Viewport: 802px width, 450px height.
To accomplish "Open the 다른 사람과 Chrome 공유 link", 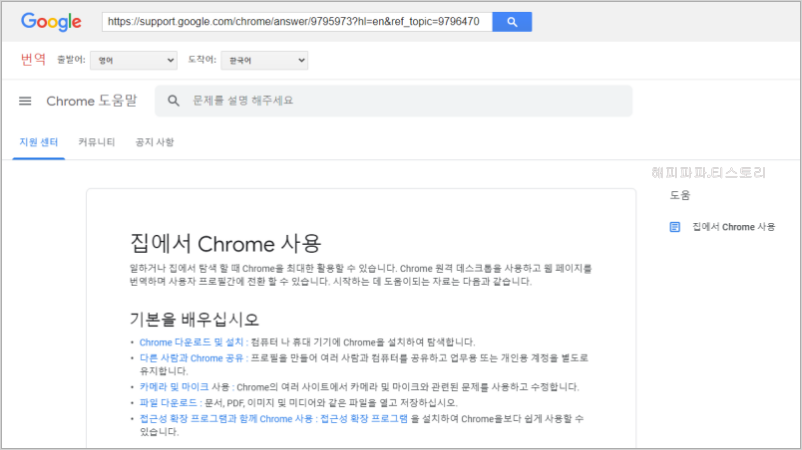I will click(191, 358).
